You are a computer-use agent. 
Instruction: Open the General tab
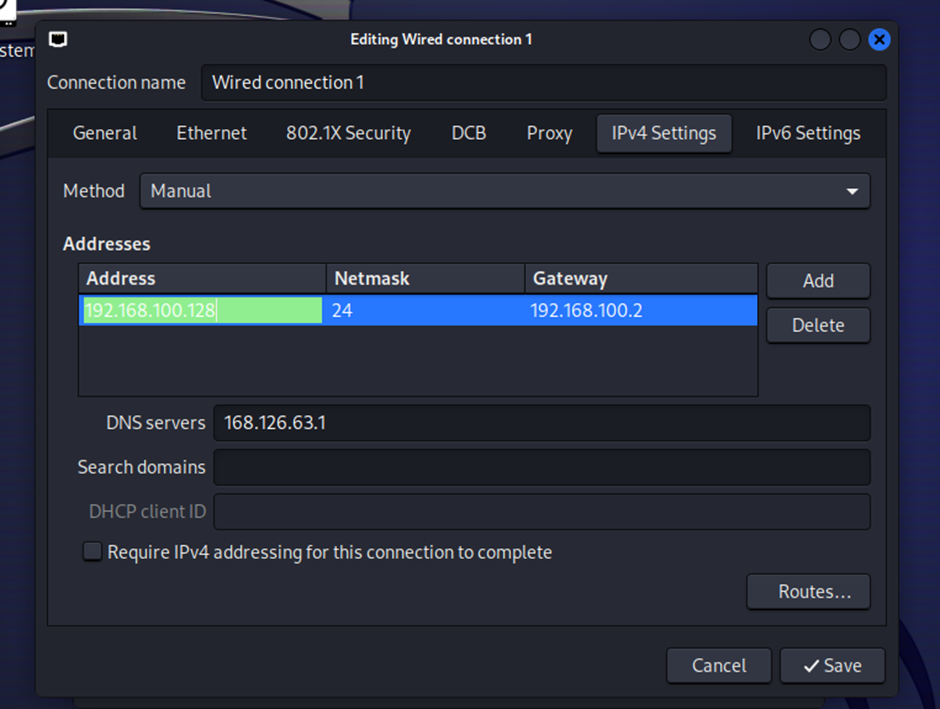pos(105,133)
